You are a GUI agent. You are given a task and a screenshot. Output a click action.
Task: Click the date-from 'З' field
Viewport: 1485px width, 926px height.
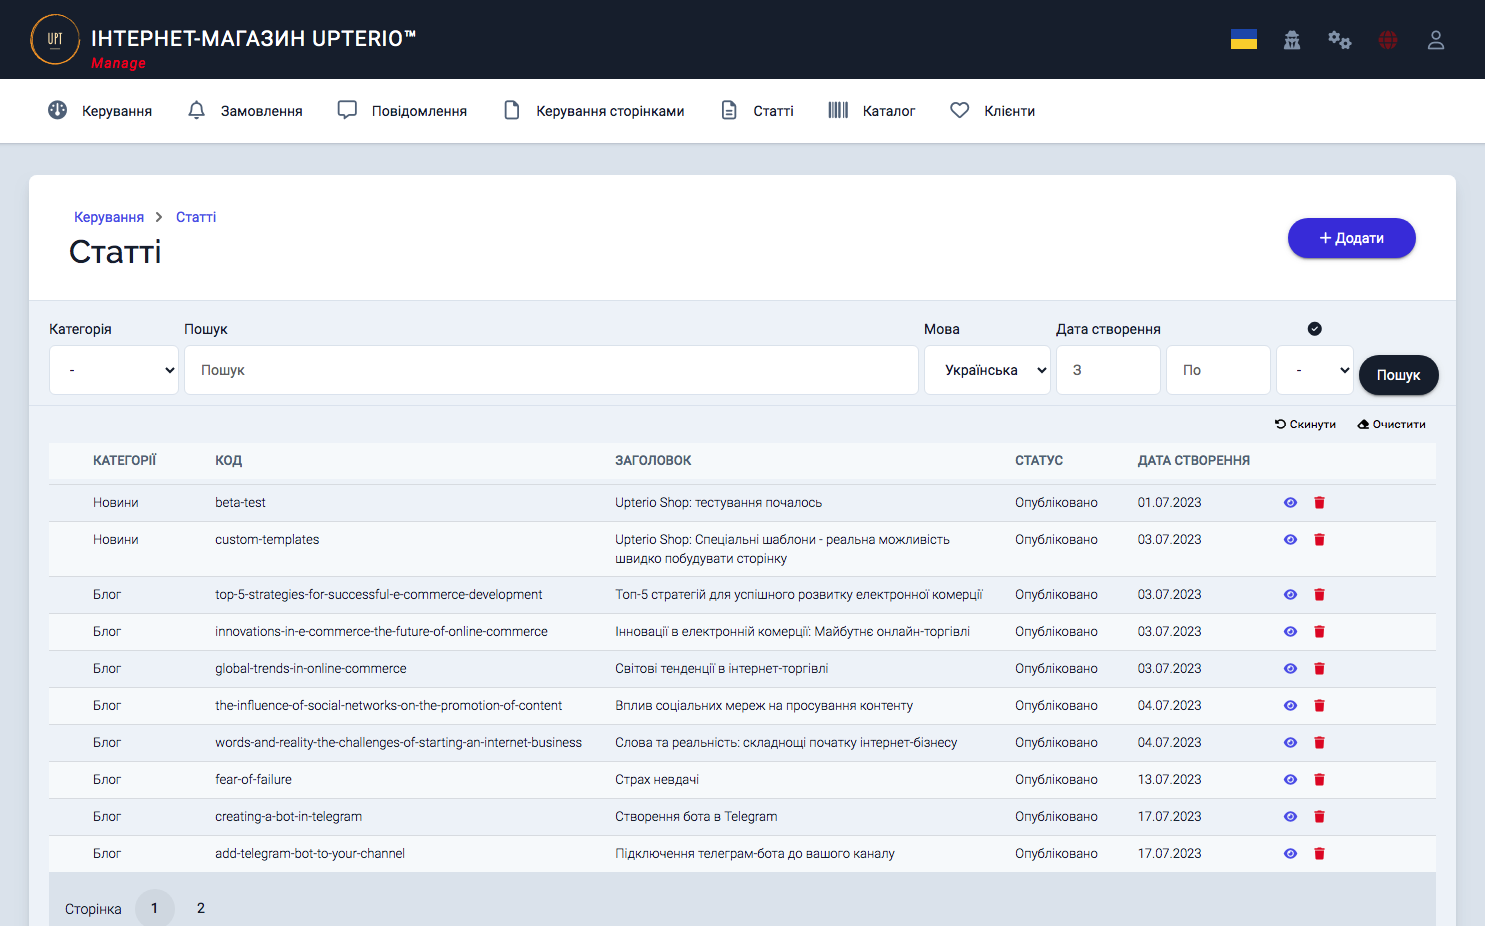[1108, 370]
